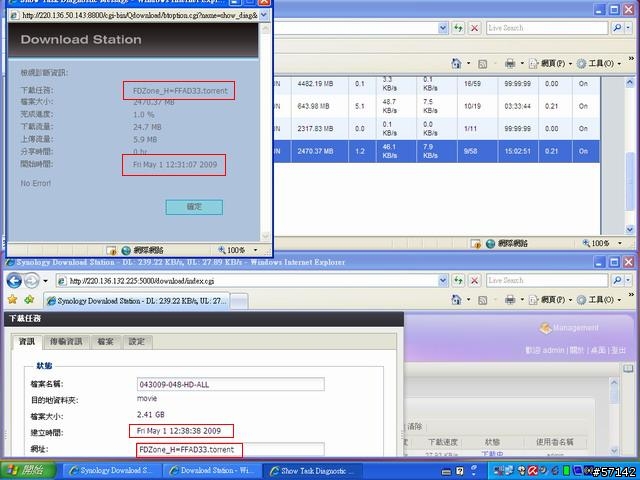Switch to the 資訊 tab
The width and height of the screenshot is (640, 480).
tap(27, 342)
